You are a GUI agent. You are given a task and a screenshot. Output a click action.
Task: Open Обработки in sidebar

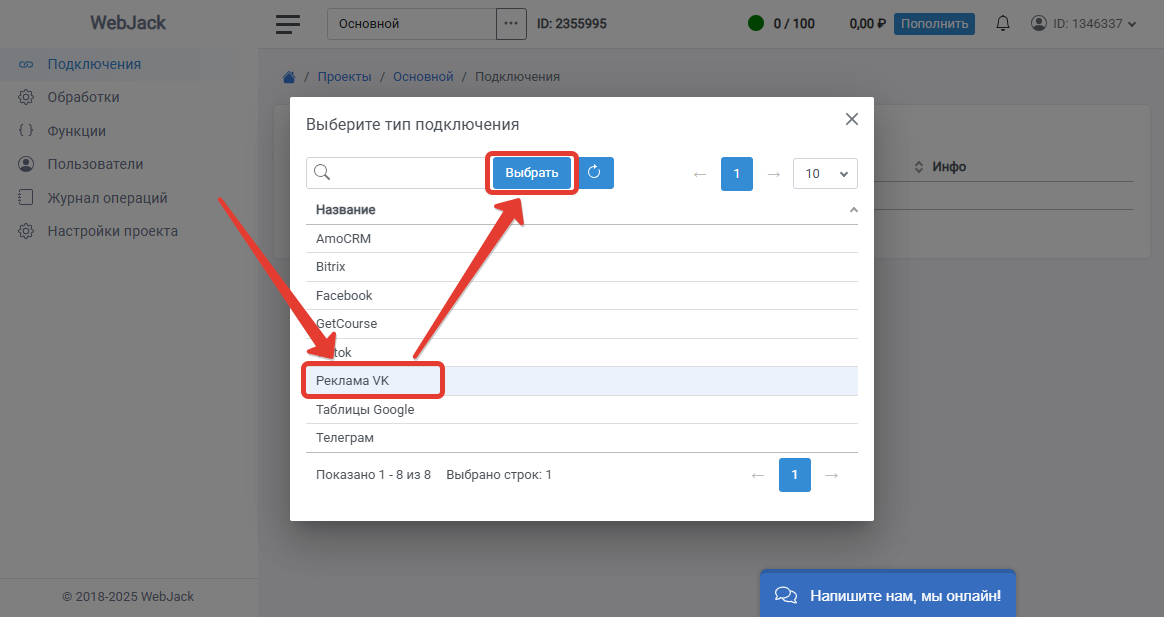tap(83, 97)
